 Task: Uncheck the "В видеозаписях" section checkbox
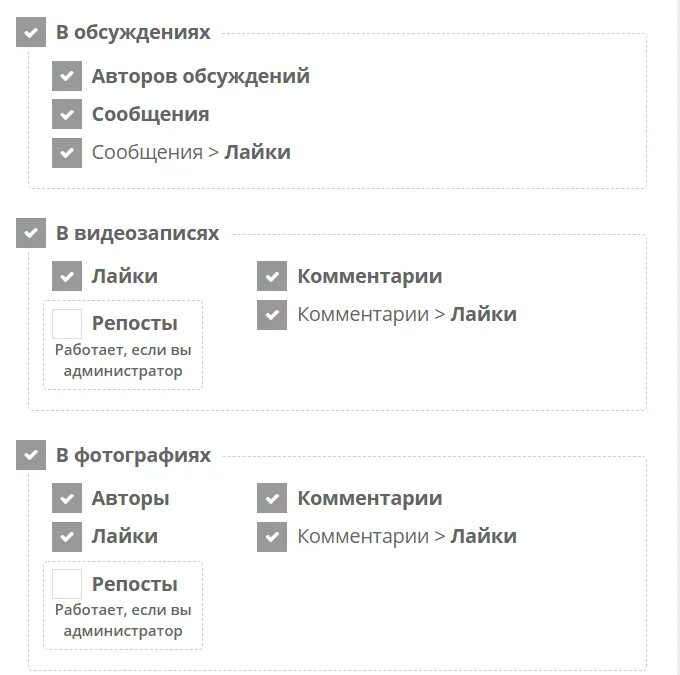[x=31, y=233]
